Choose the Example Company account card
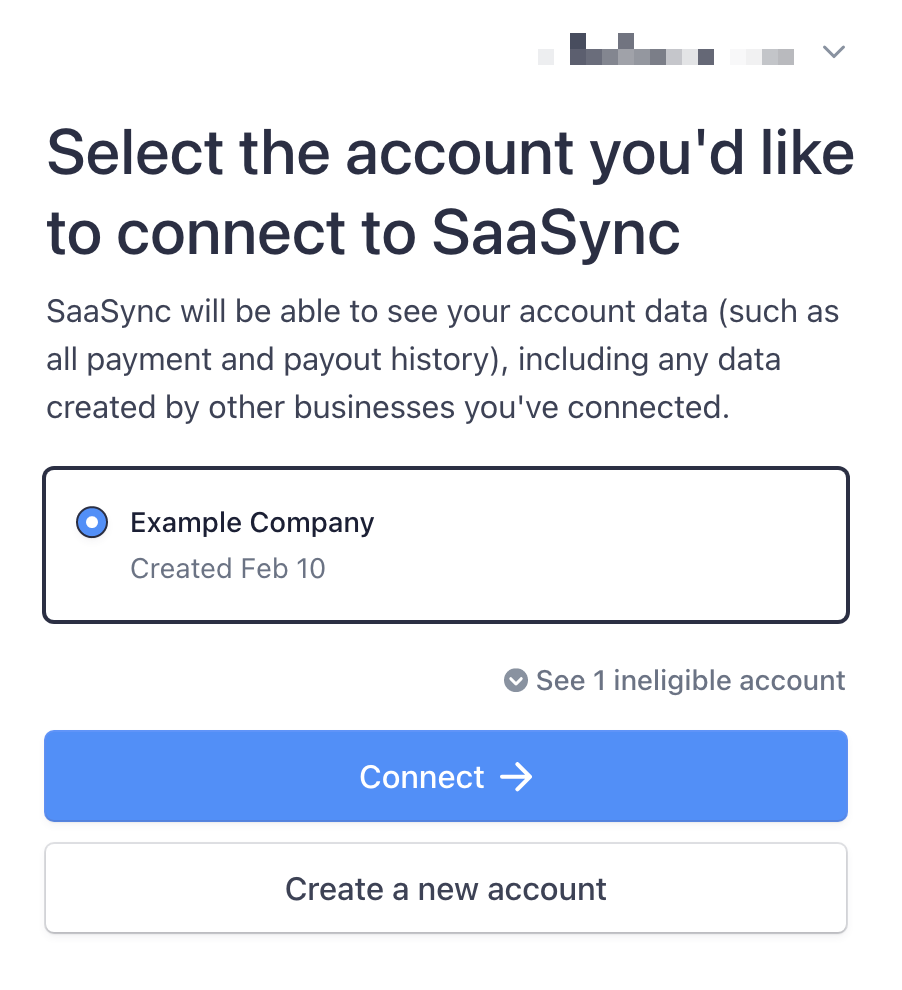Image resolution: width=902 pixels, height=990 pixels. tap(446, 545)
